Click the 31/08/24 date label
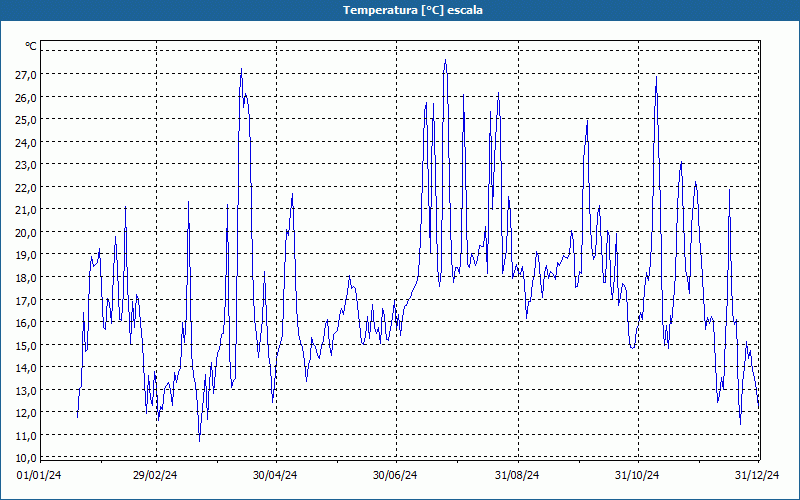Image resolution: width=800 pixels, height=500 pixels. point(517,476)
